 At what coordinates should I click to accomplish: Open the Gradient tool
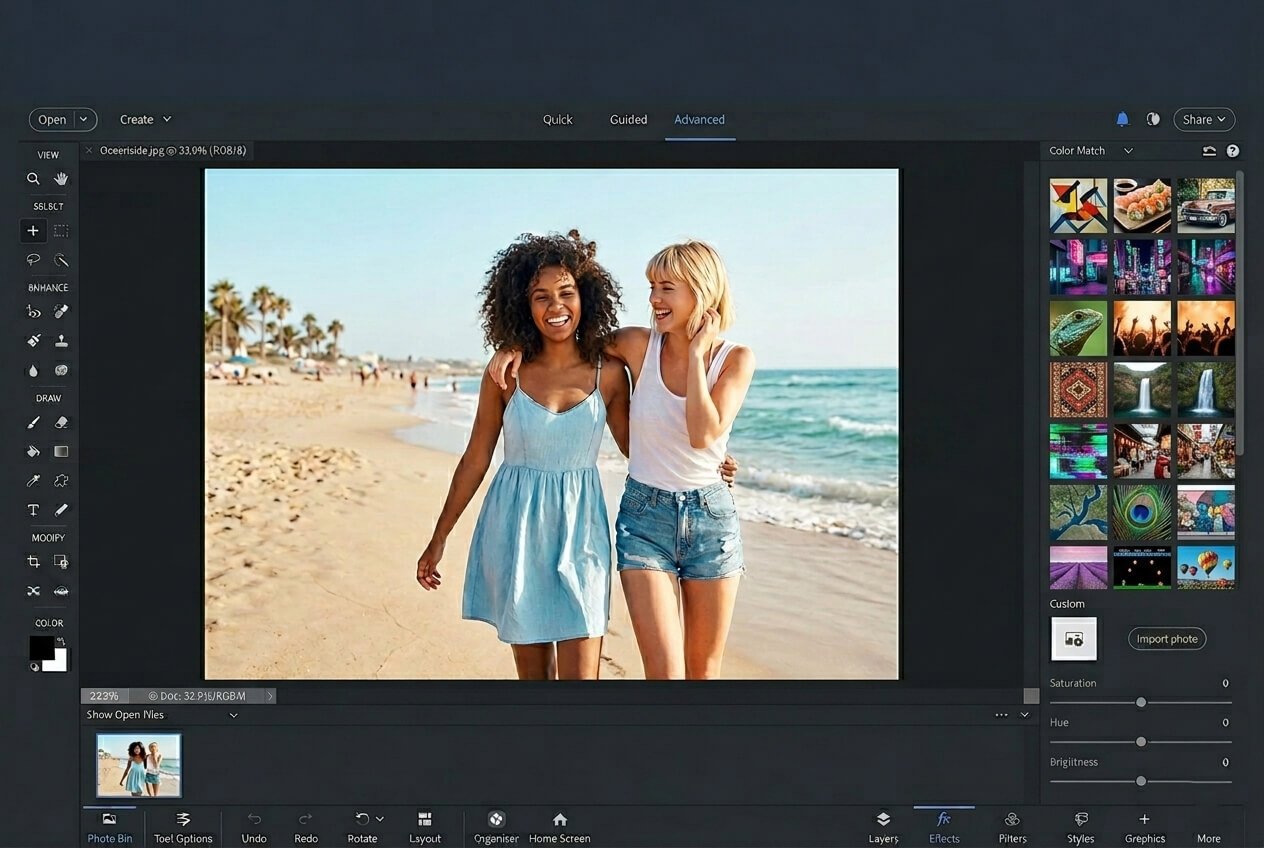tap(61, 451)
